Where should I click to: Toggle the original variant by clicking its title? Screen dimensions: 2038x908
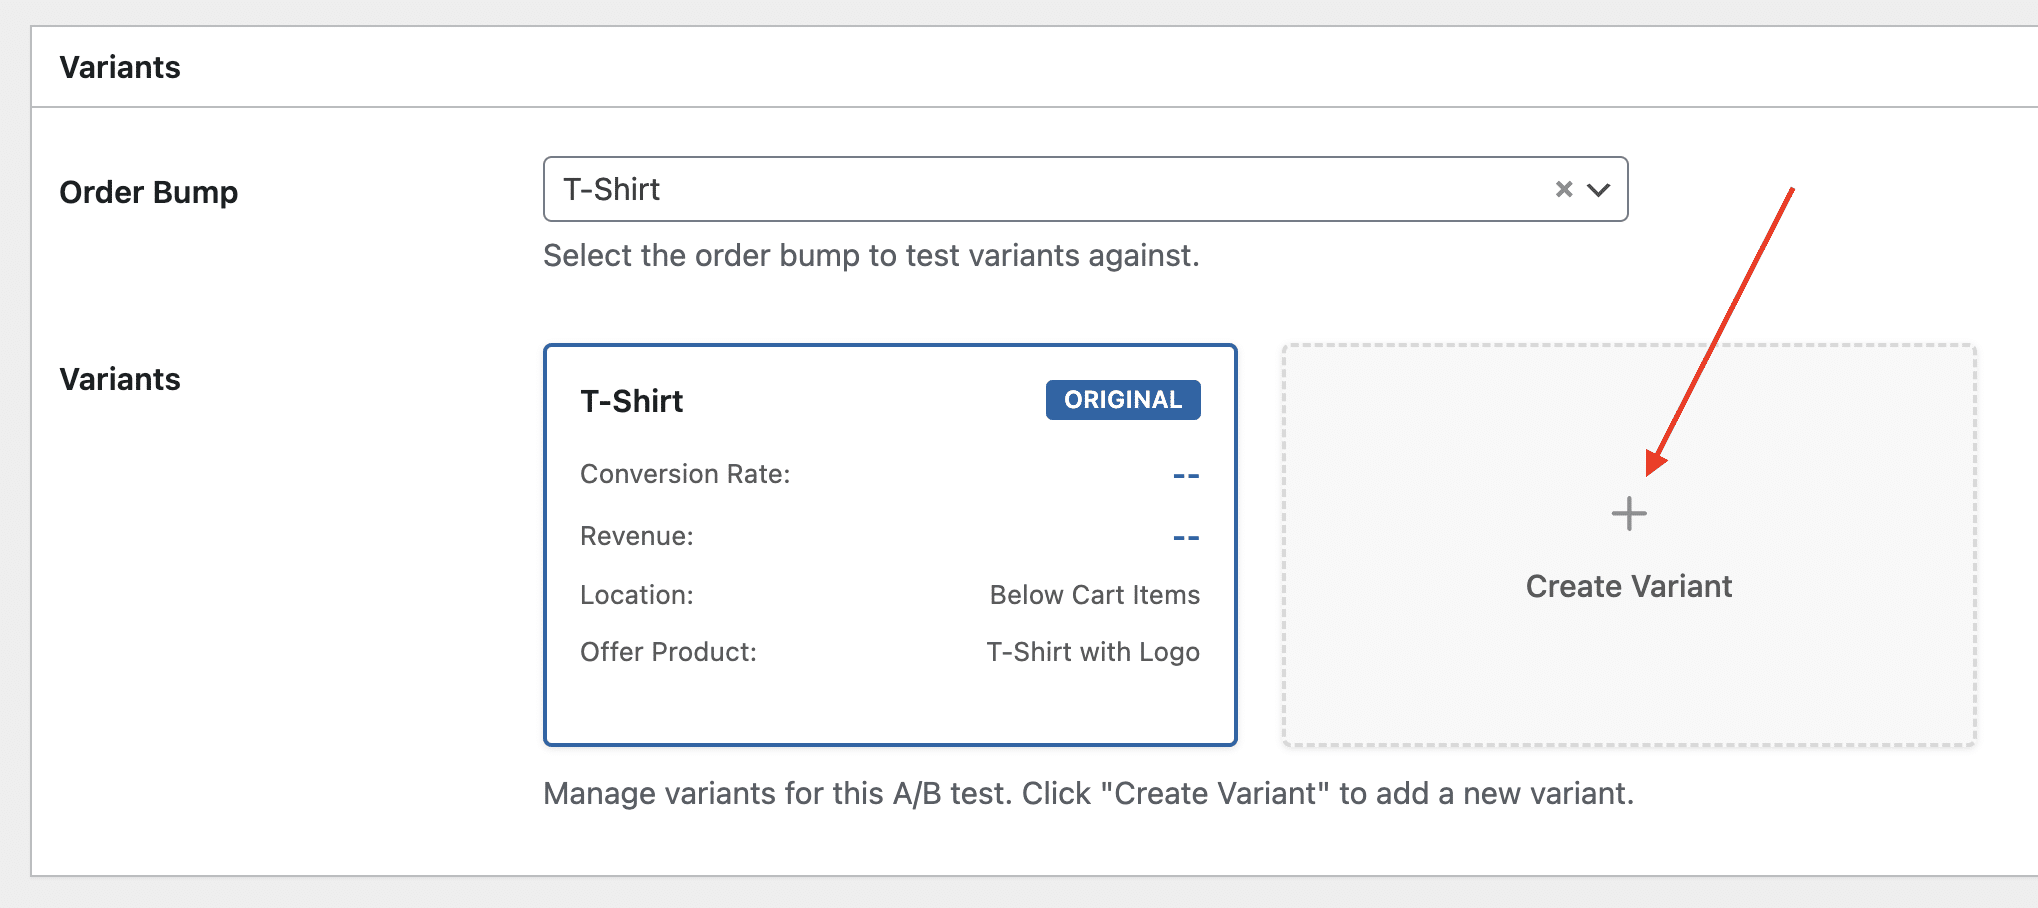pos(631,400)
